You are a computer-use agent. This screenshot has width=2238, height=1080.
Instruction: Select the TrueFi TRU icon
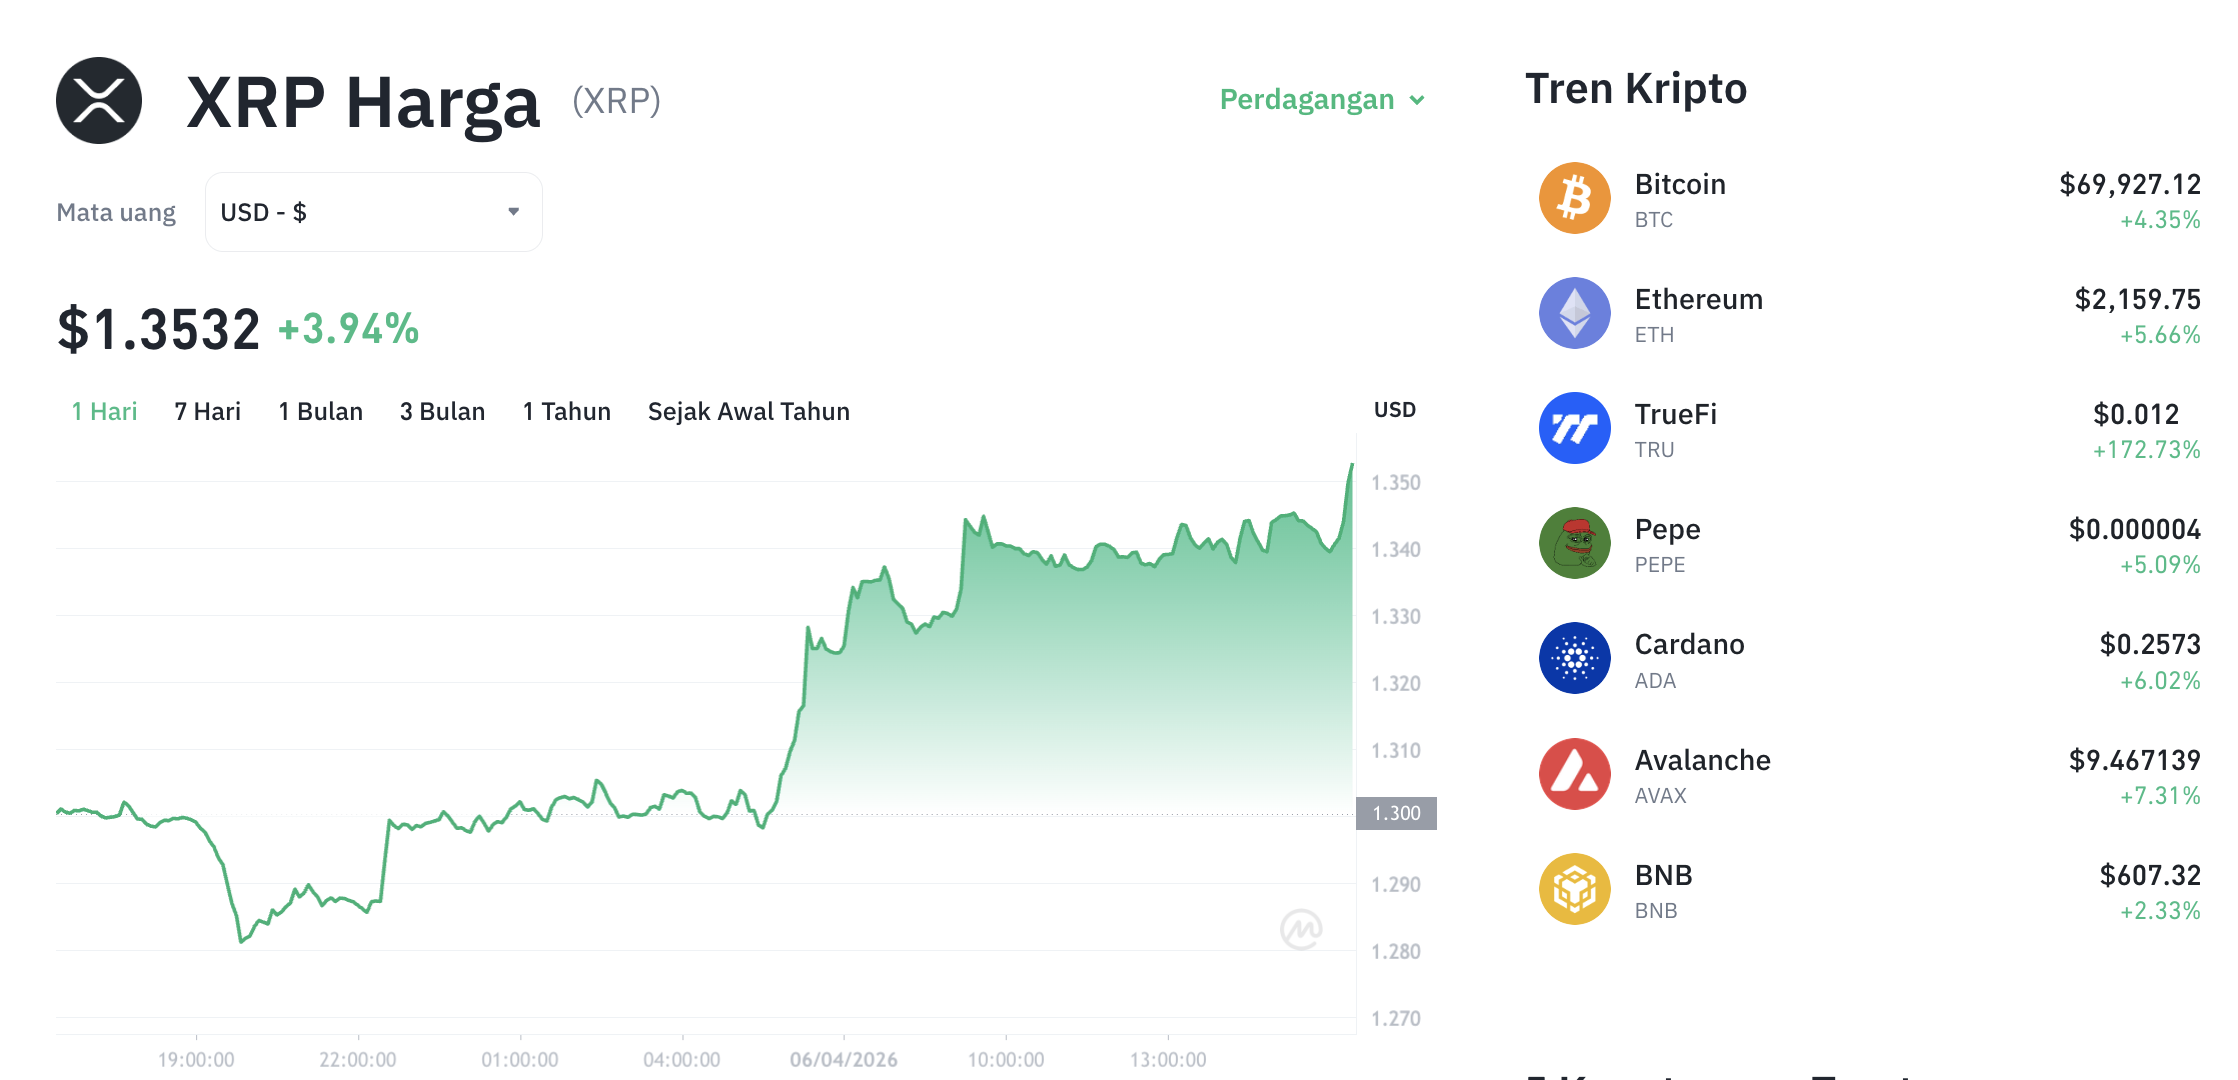[1574, 427]
